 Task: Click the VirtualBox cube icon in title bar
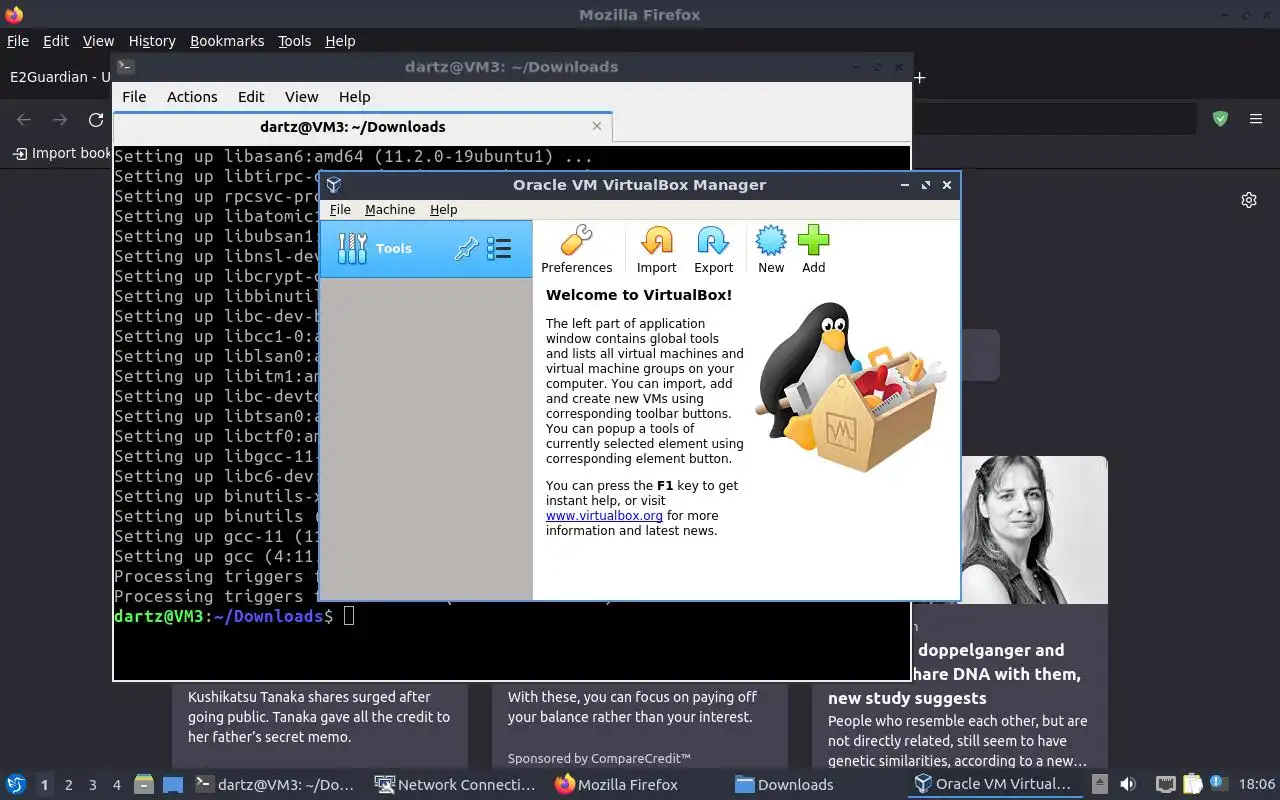(334, 185)
